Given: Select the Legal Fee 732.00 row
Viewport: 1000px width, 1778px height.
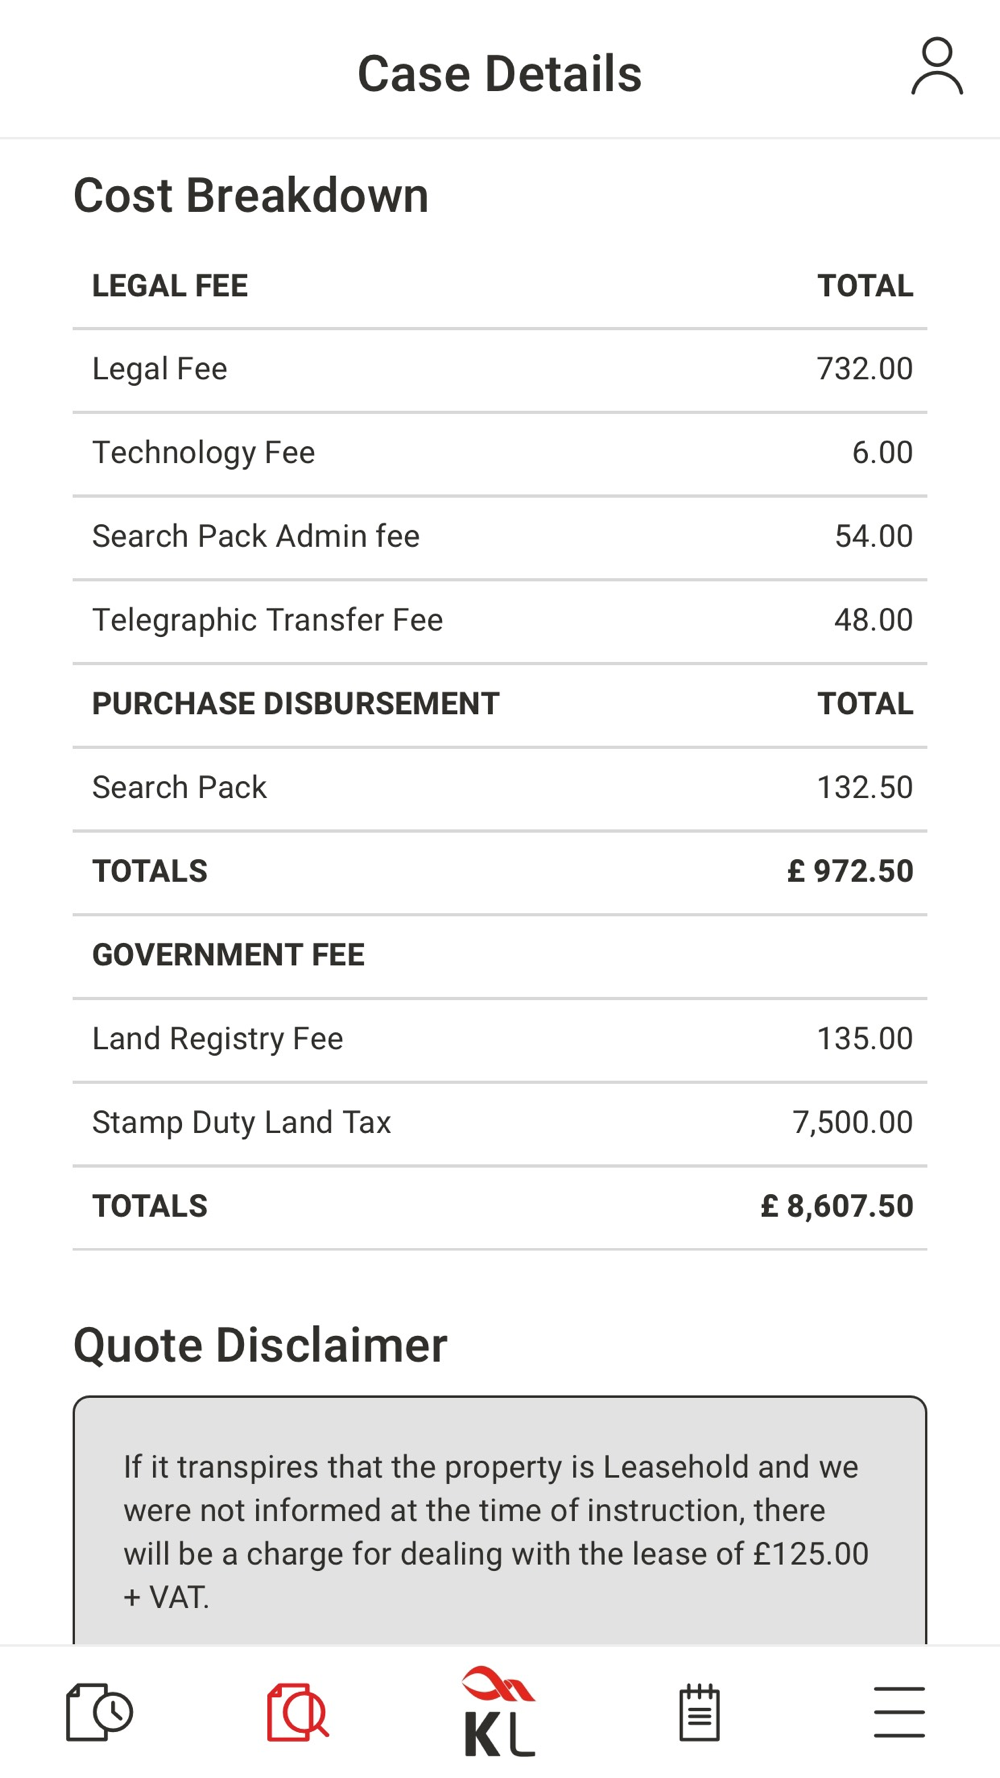Looking at the screenshot, I should tap(499, 369).
